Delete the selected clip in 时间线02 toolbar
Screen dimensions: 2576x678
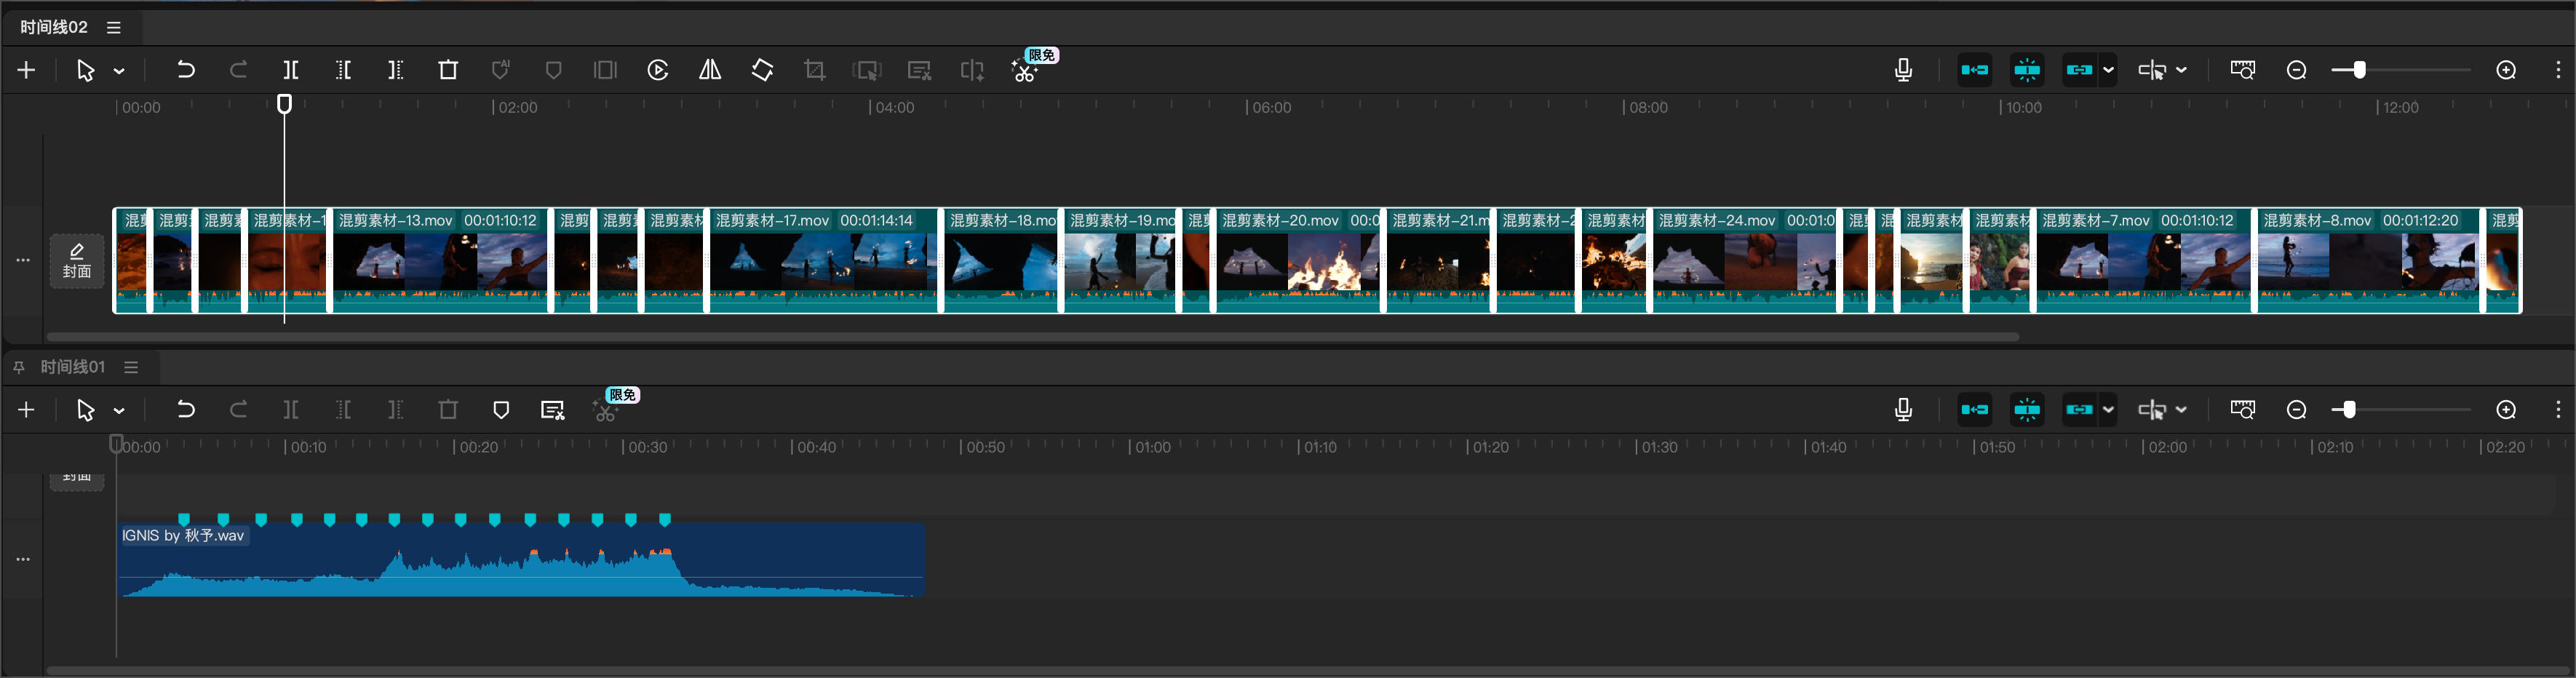pyautogui.click(x=448, y=70)
